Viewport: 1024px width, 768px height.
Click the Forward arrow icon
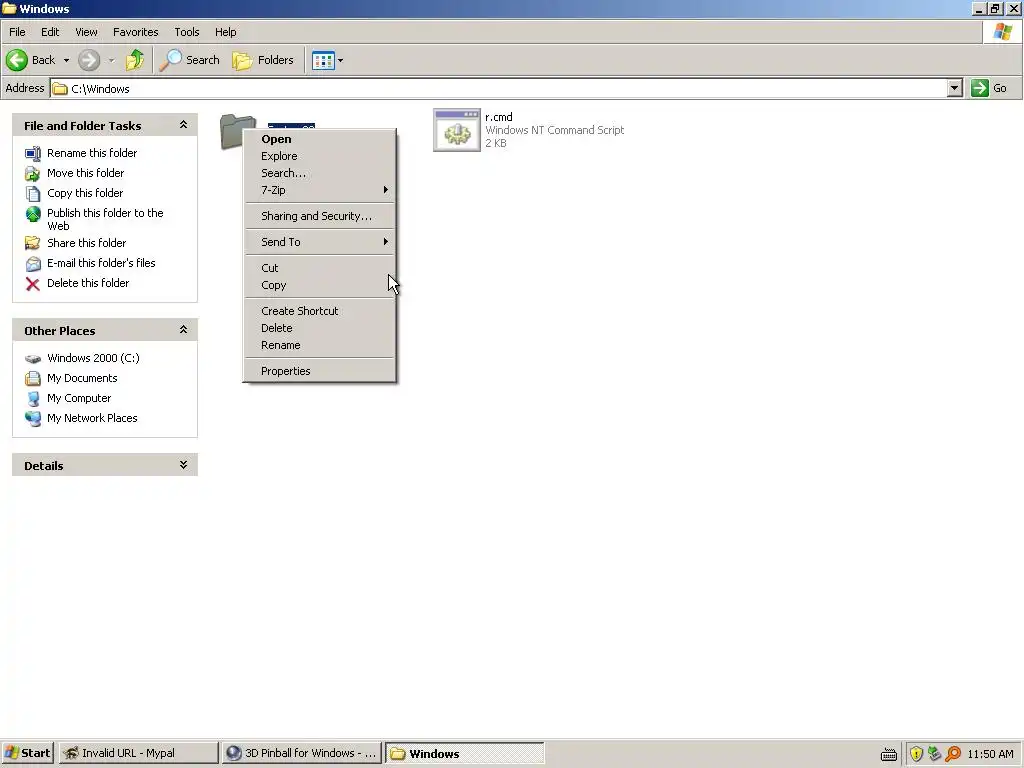[89, 60]
